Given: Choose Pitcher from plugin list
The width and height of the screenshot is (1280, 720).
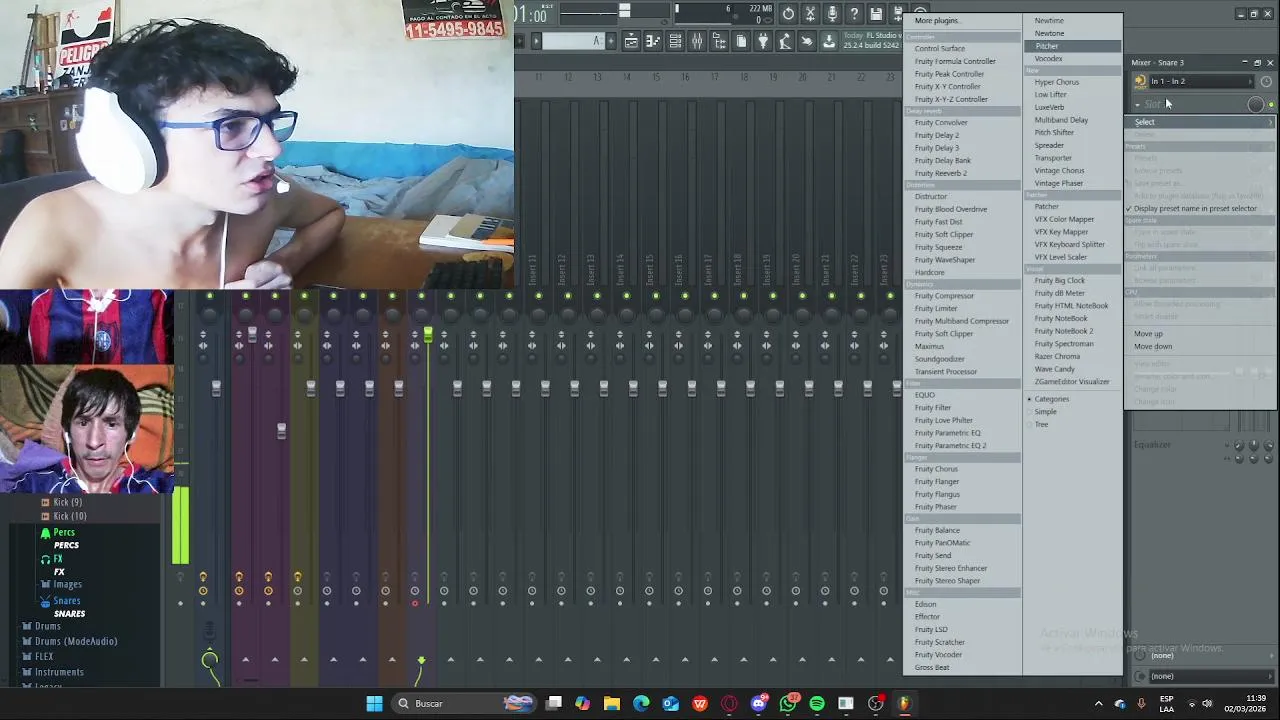Looking at the screenshot, I should coord(1072,46).
